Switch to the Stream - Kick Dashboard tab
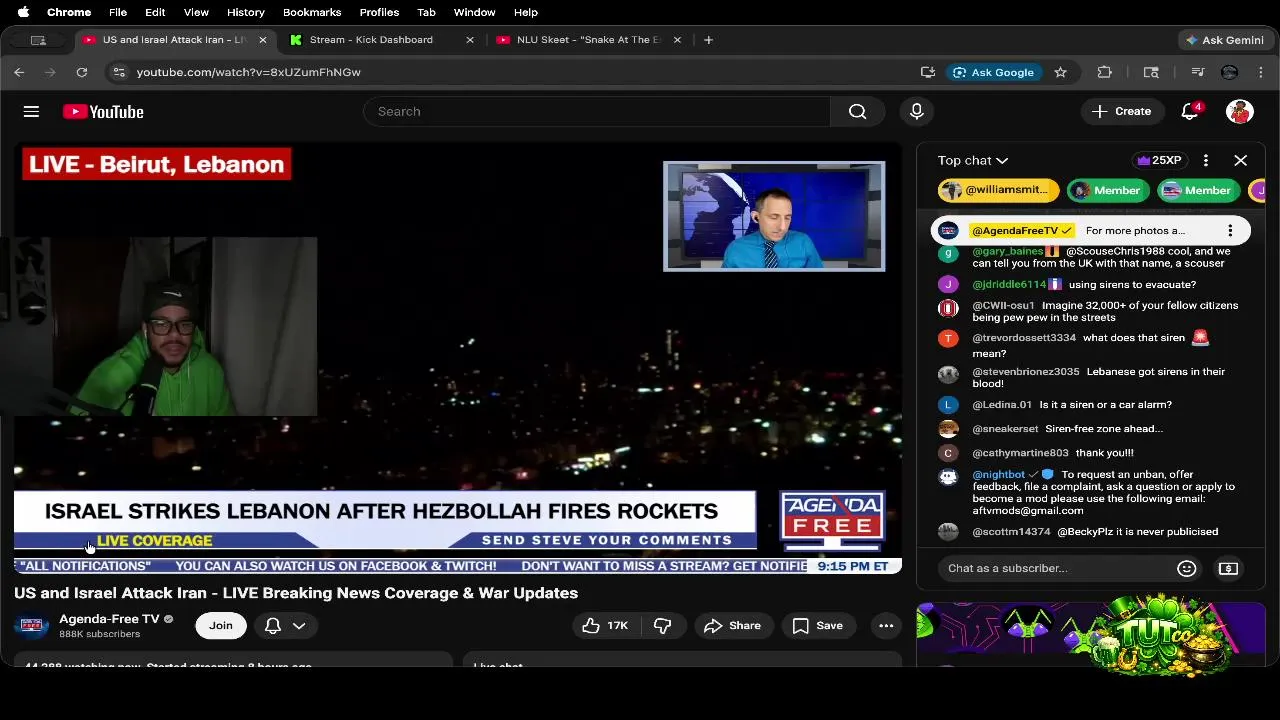 tap(371, 40)
